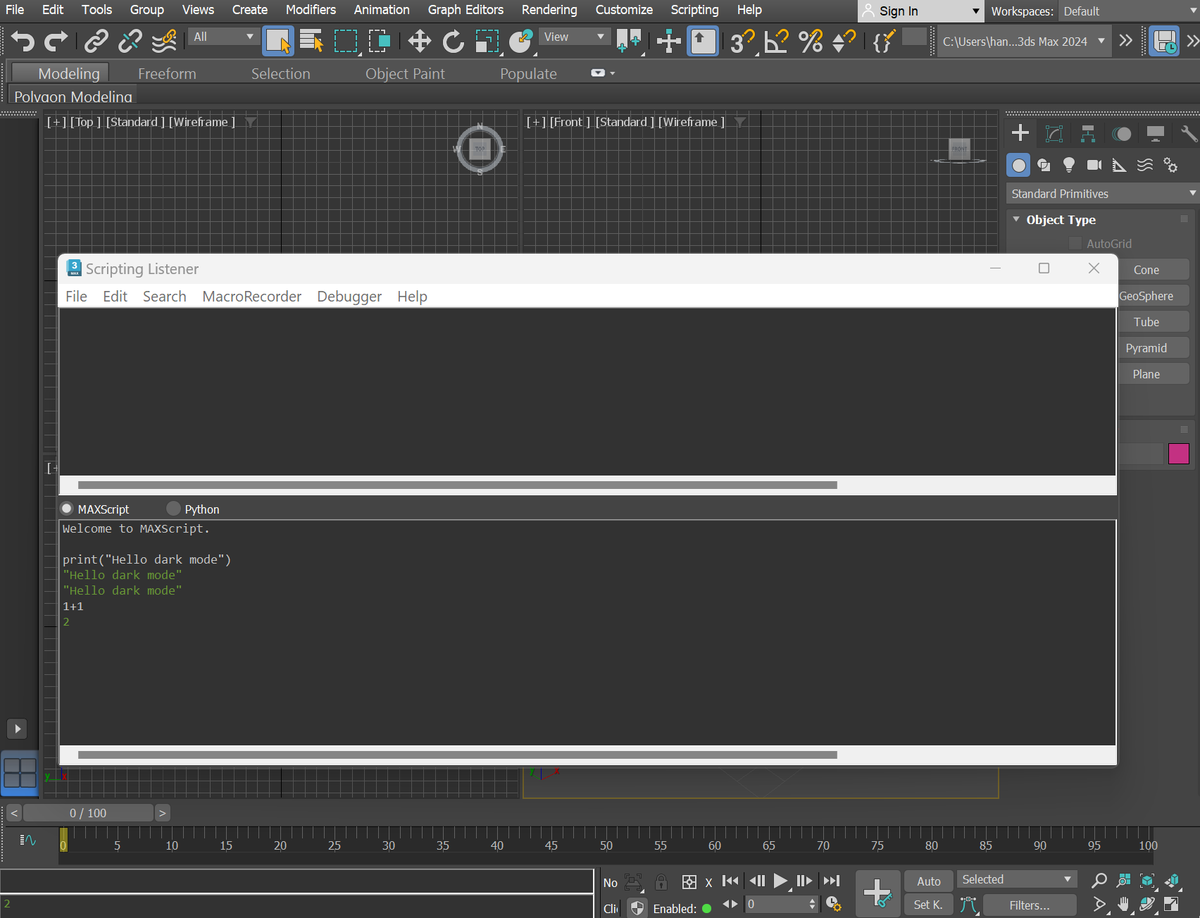Open the Modify panel tab icon
Viewport: 1200px width, 918px height.
(x=1054, y=133)
